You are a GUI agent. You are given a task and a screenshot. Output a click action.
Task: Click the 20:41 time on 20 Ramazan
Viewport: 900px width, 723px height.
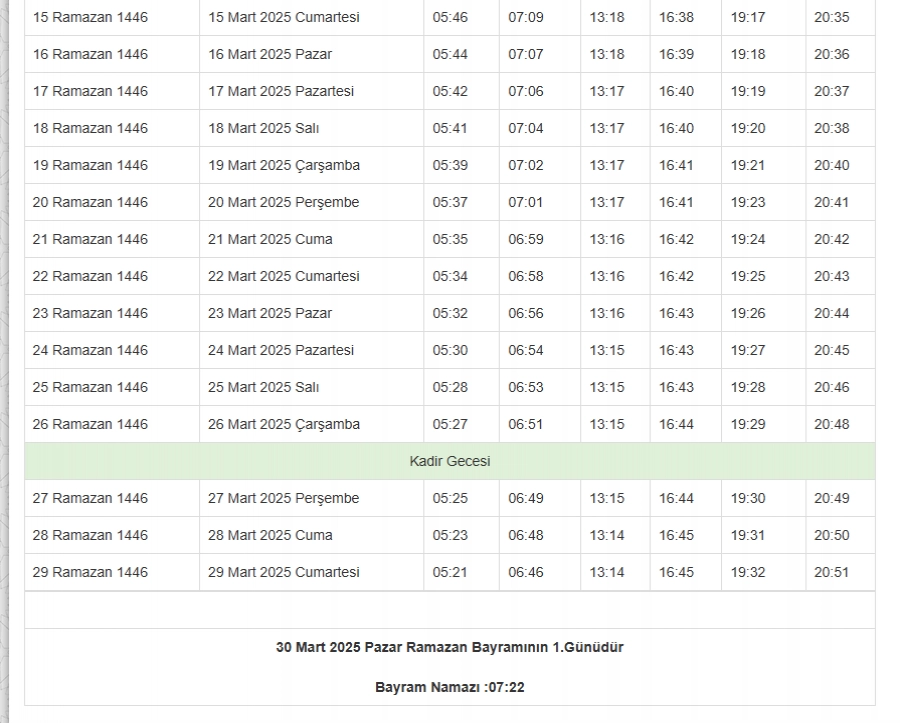click(831, 202)
